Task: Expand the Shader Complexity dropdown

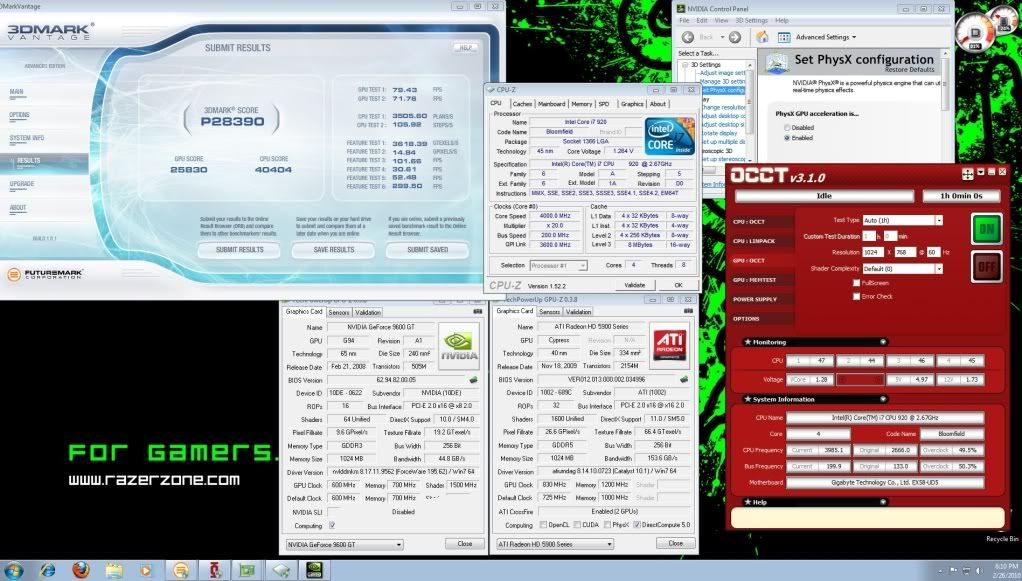Action: click(x=938, y=269)
